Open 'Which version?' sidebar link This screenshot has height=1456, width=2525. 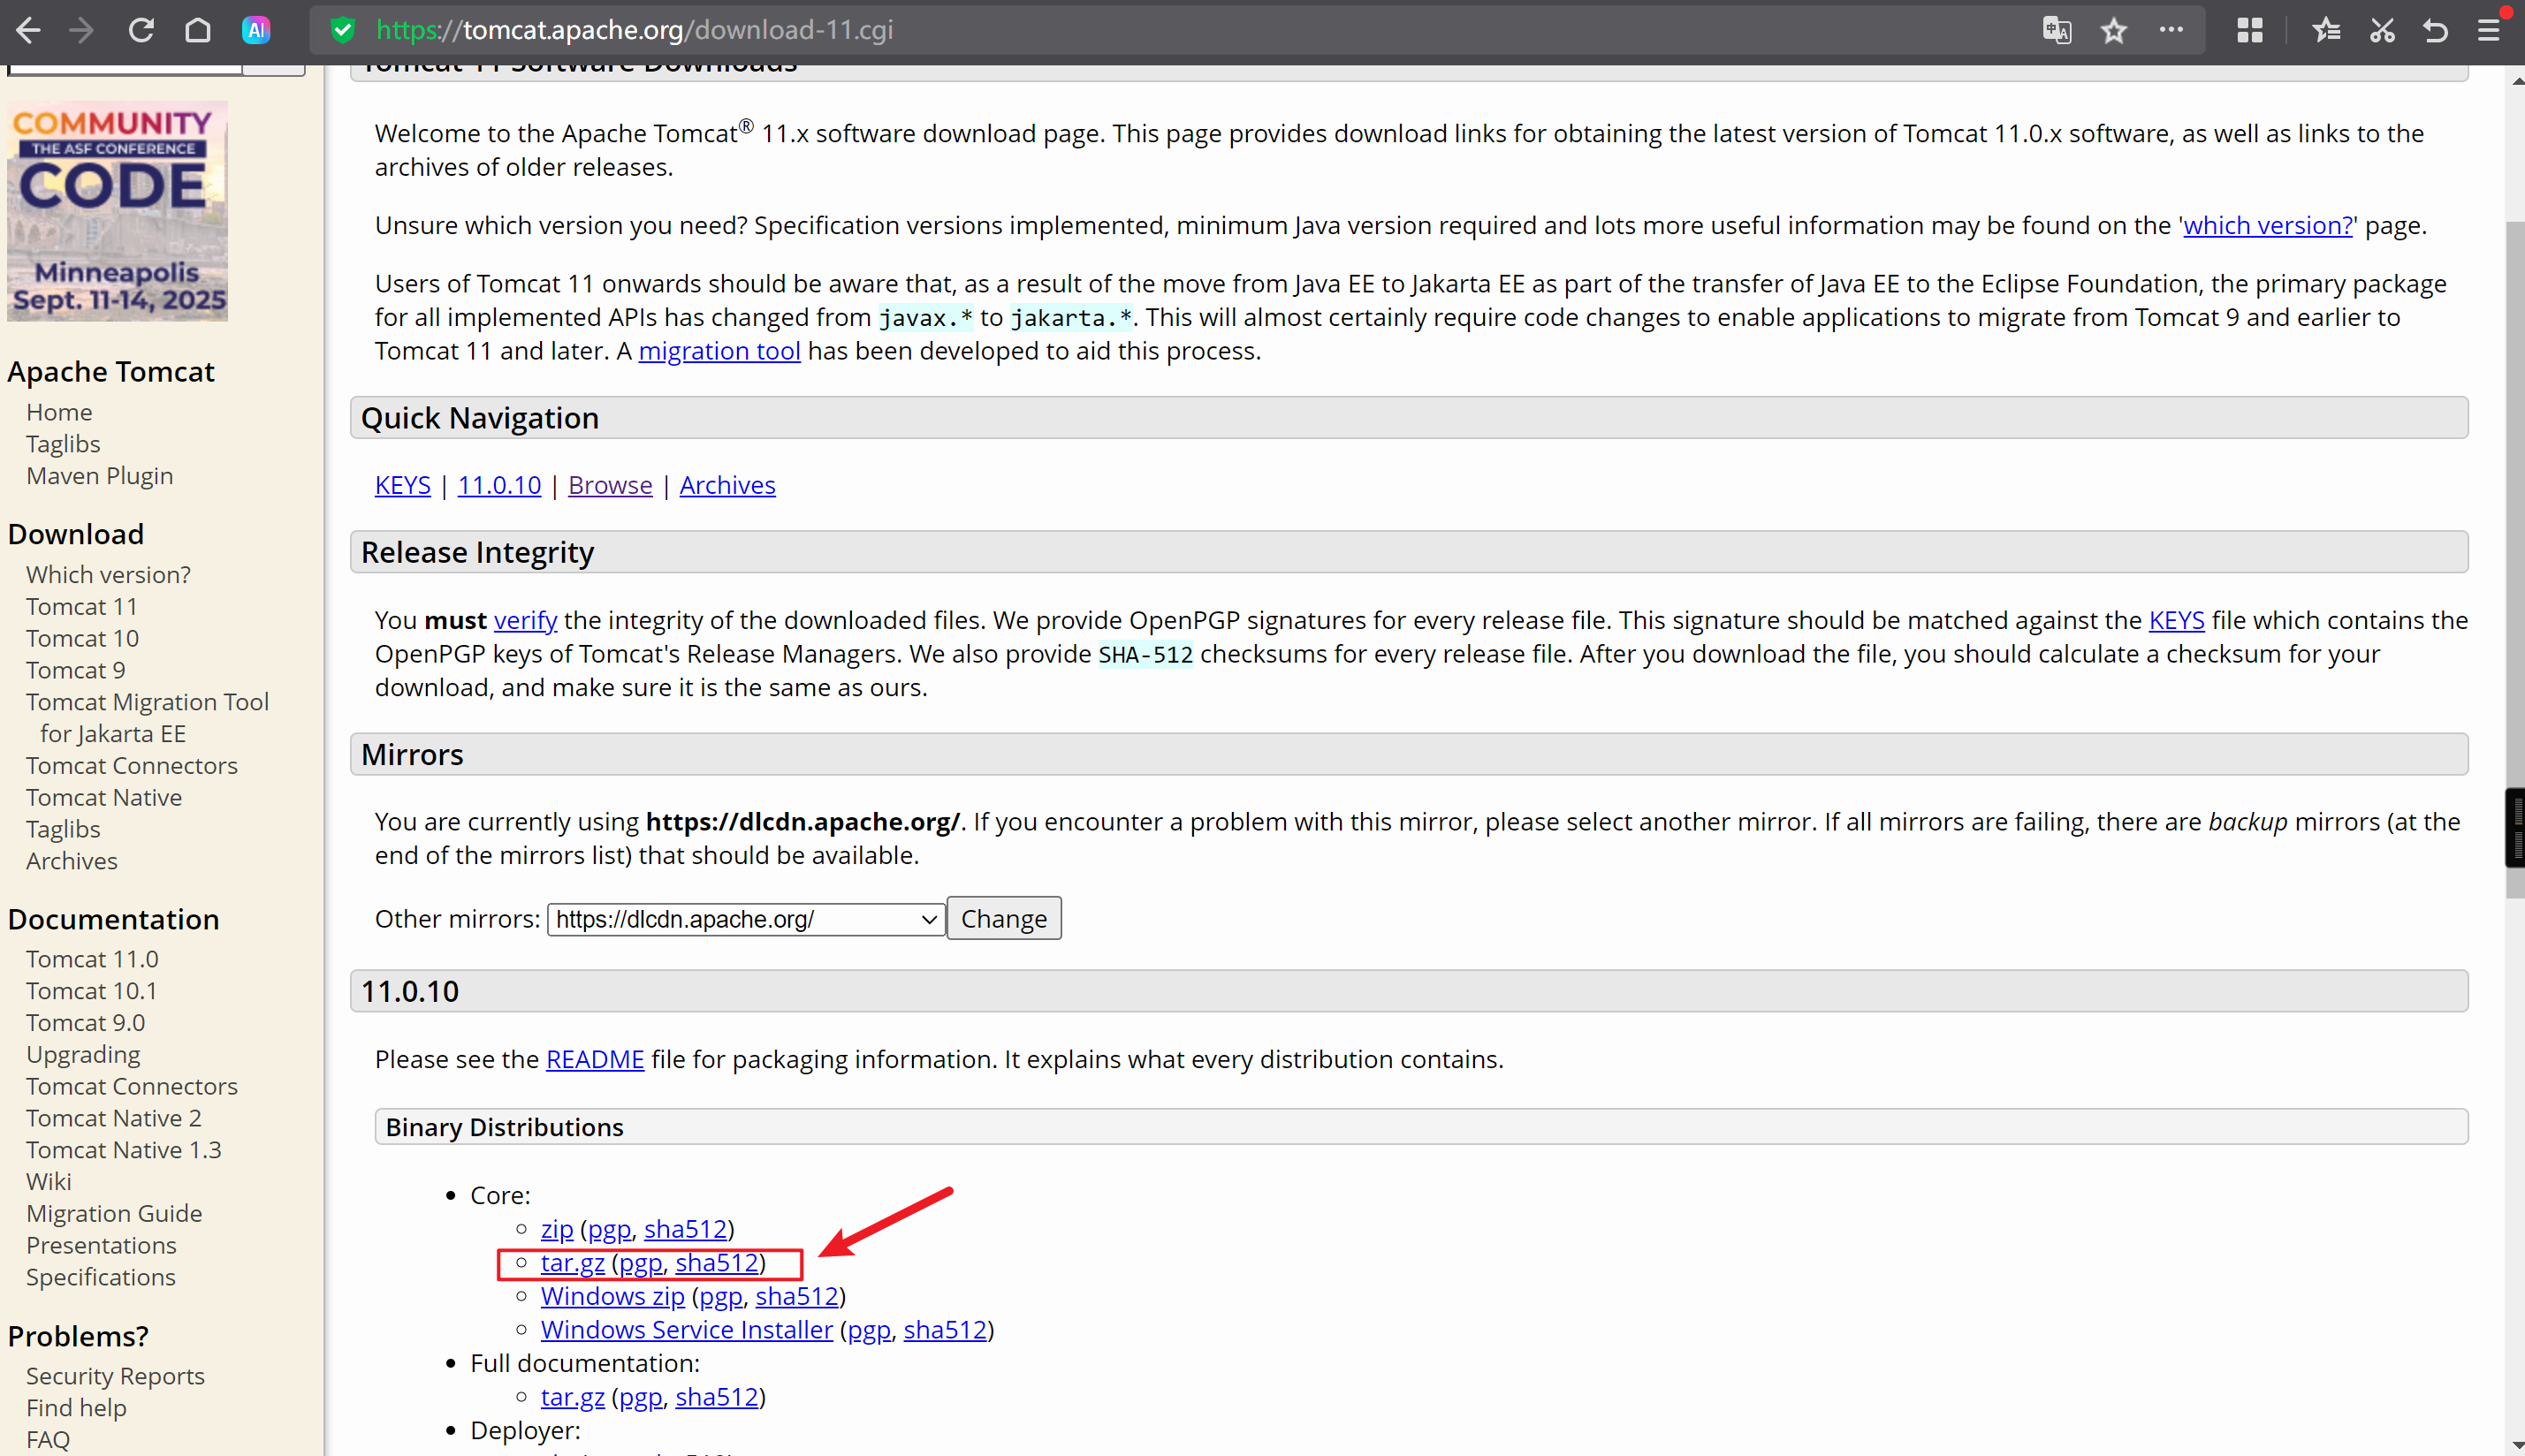(108, 575)
